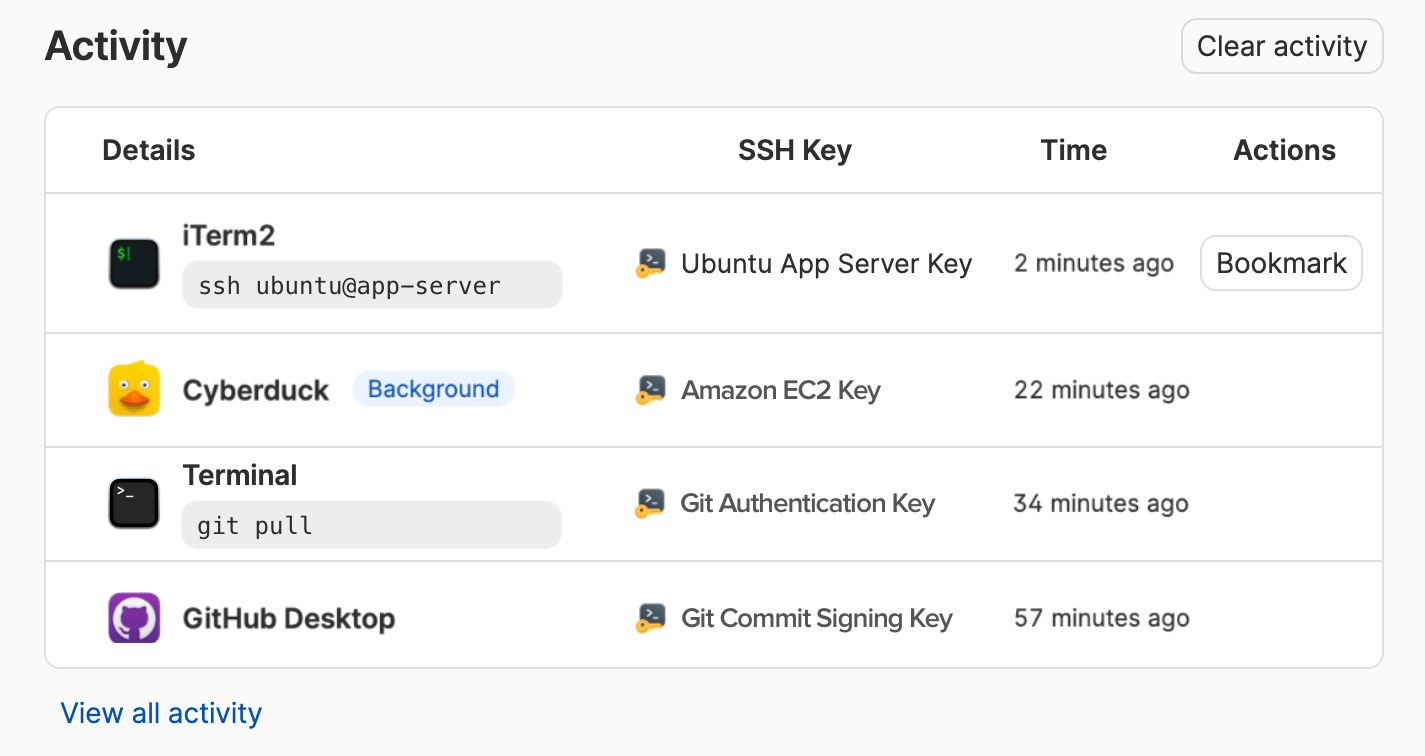Click the Actions column header

tap(1285, 150)
